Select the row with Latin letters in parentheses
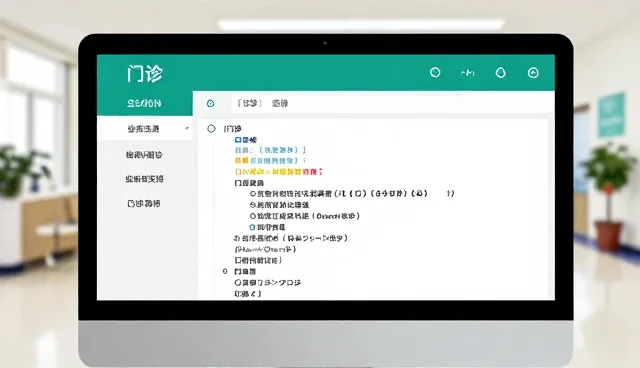The image size is (640, 368). point(265,249)
